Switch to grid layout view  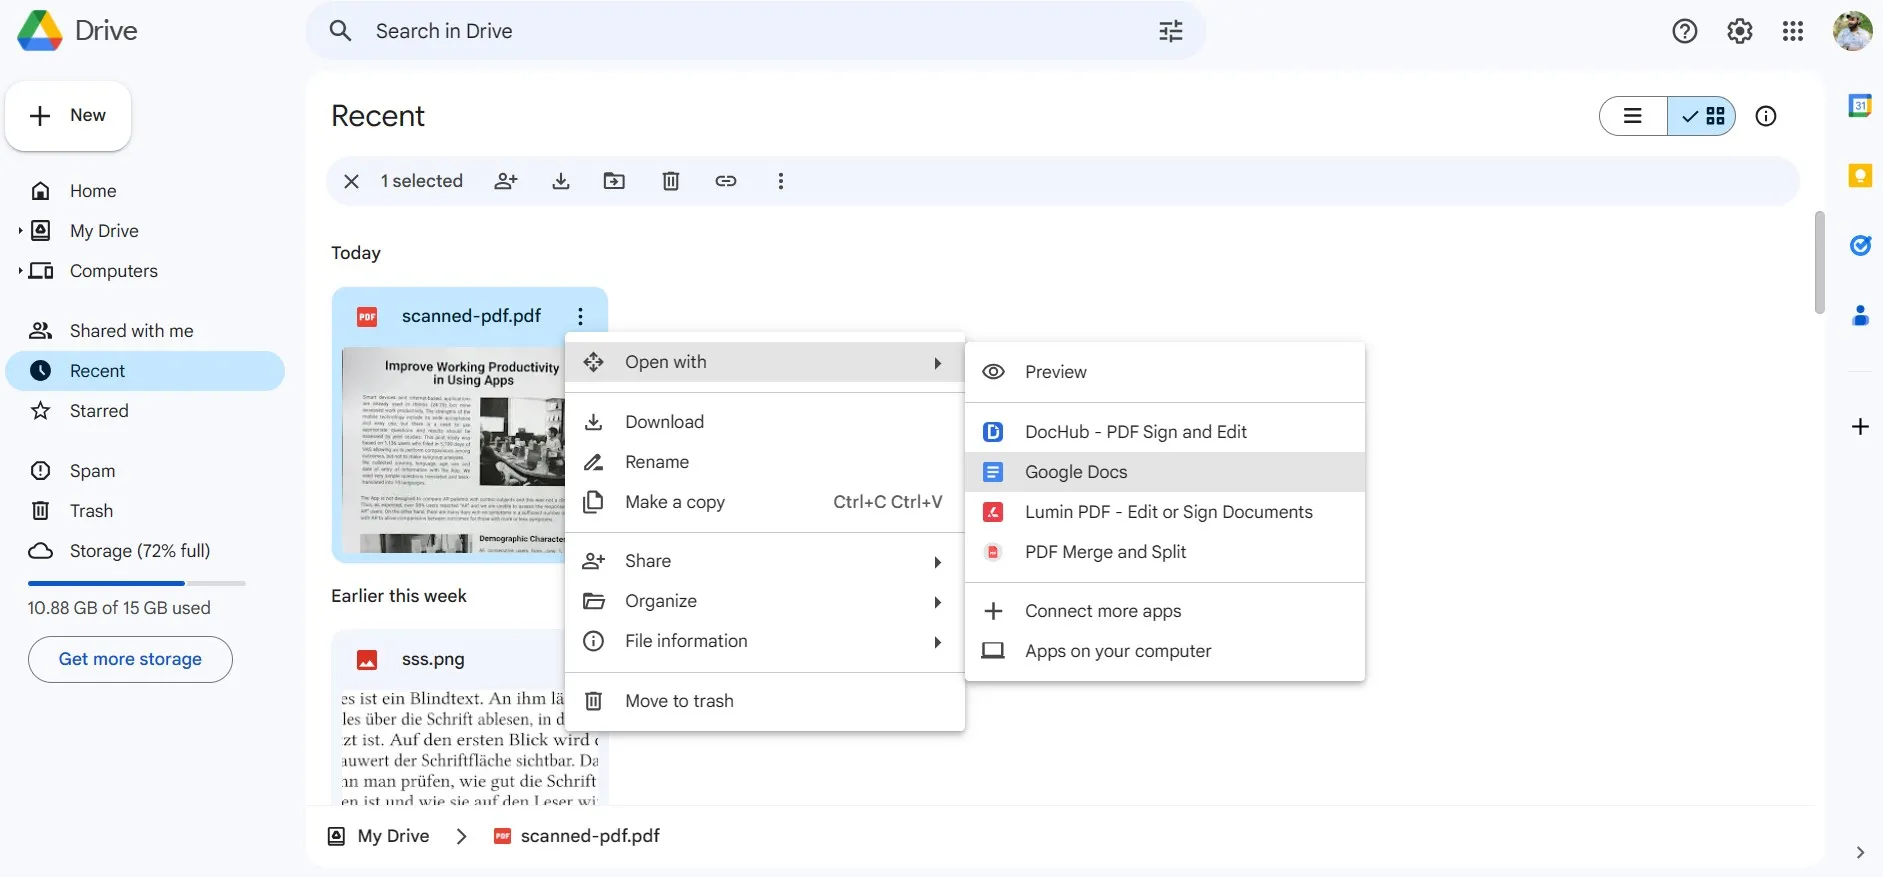(x=1702, y=116)
